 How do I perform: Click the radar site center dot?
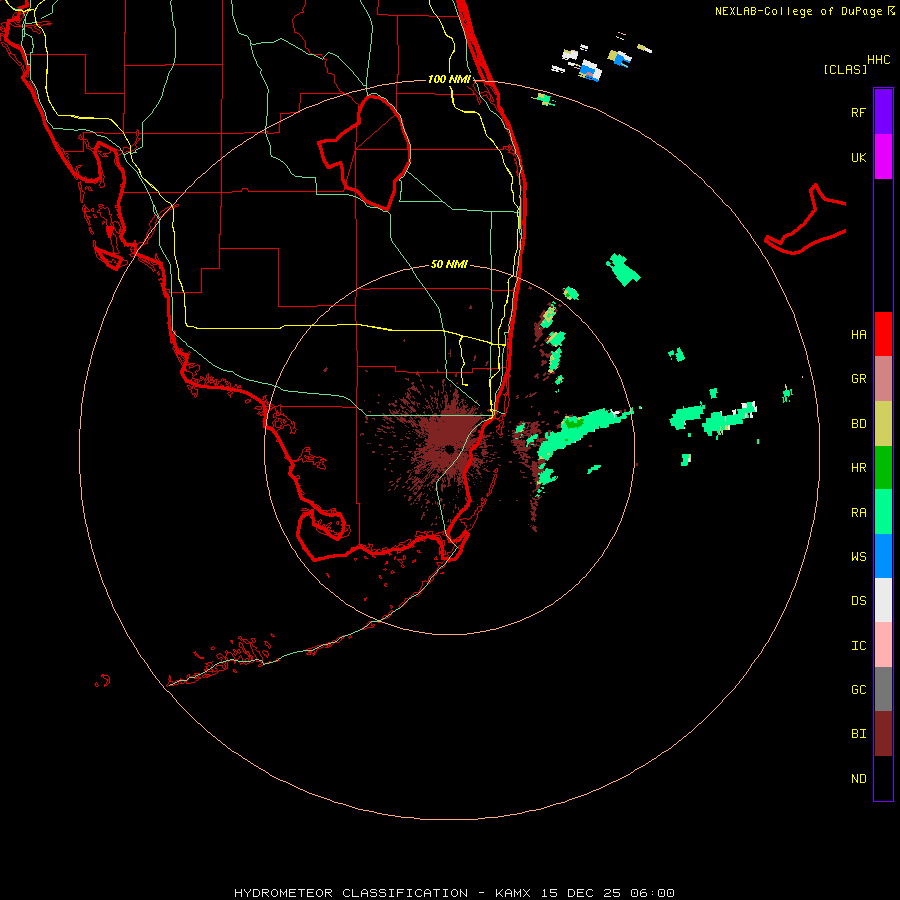449,449
